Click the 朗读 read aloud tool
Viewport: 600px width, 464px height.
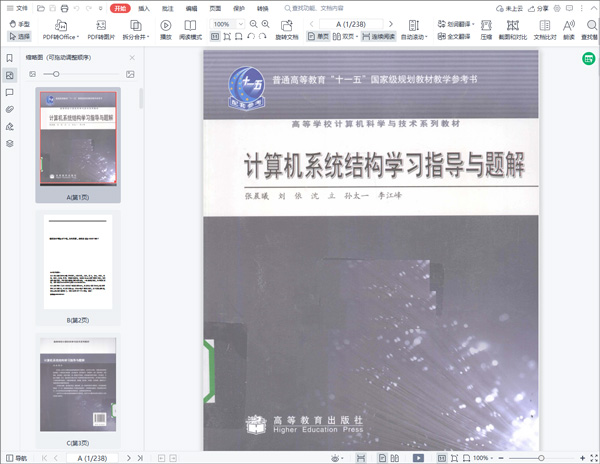pyautogui.click(x=569, y=30)
